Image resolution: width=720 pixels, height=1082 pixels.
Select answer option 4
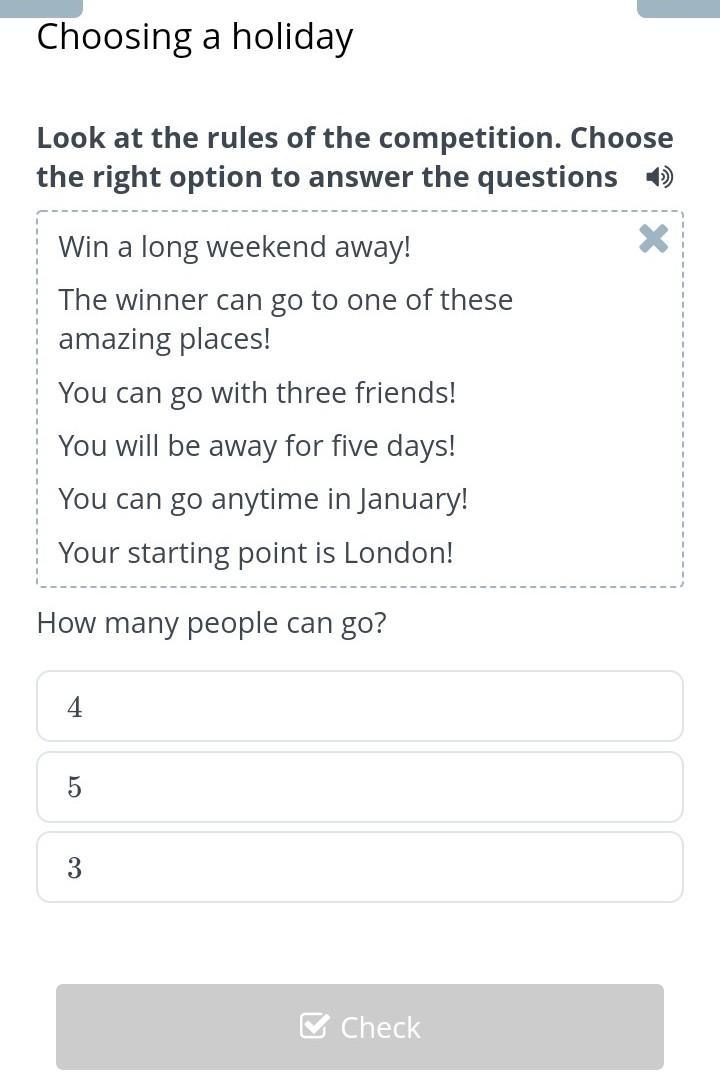(x=360, y=706)
